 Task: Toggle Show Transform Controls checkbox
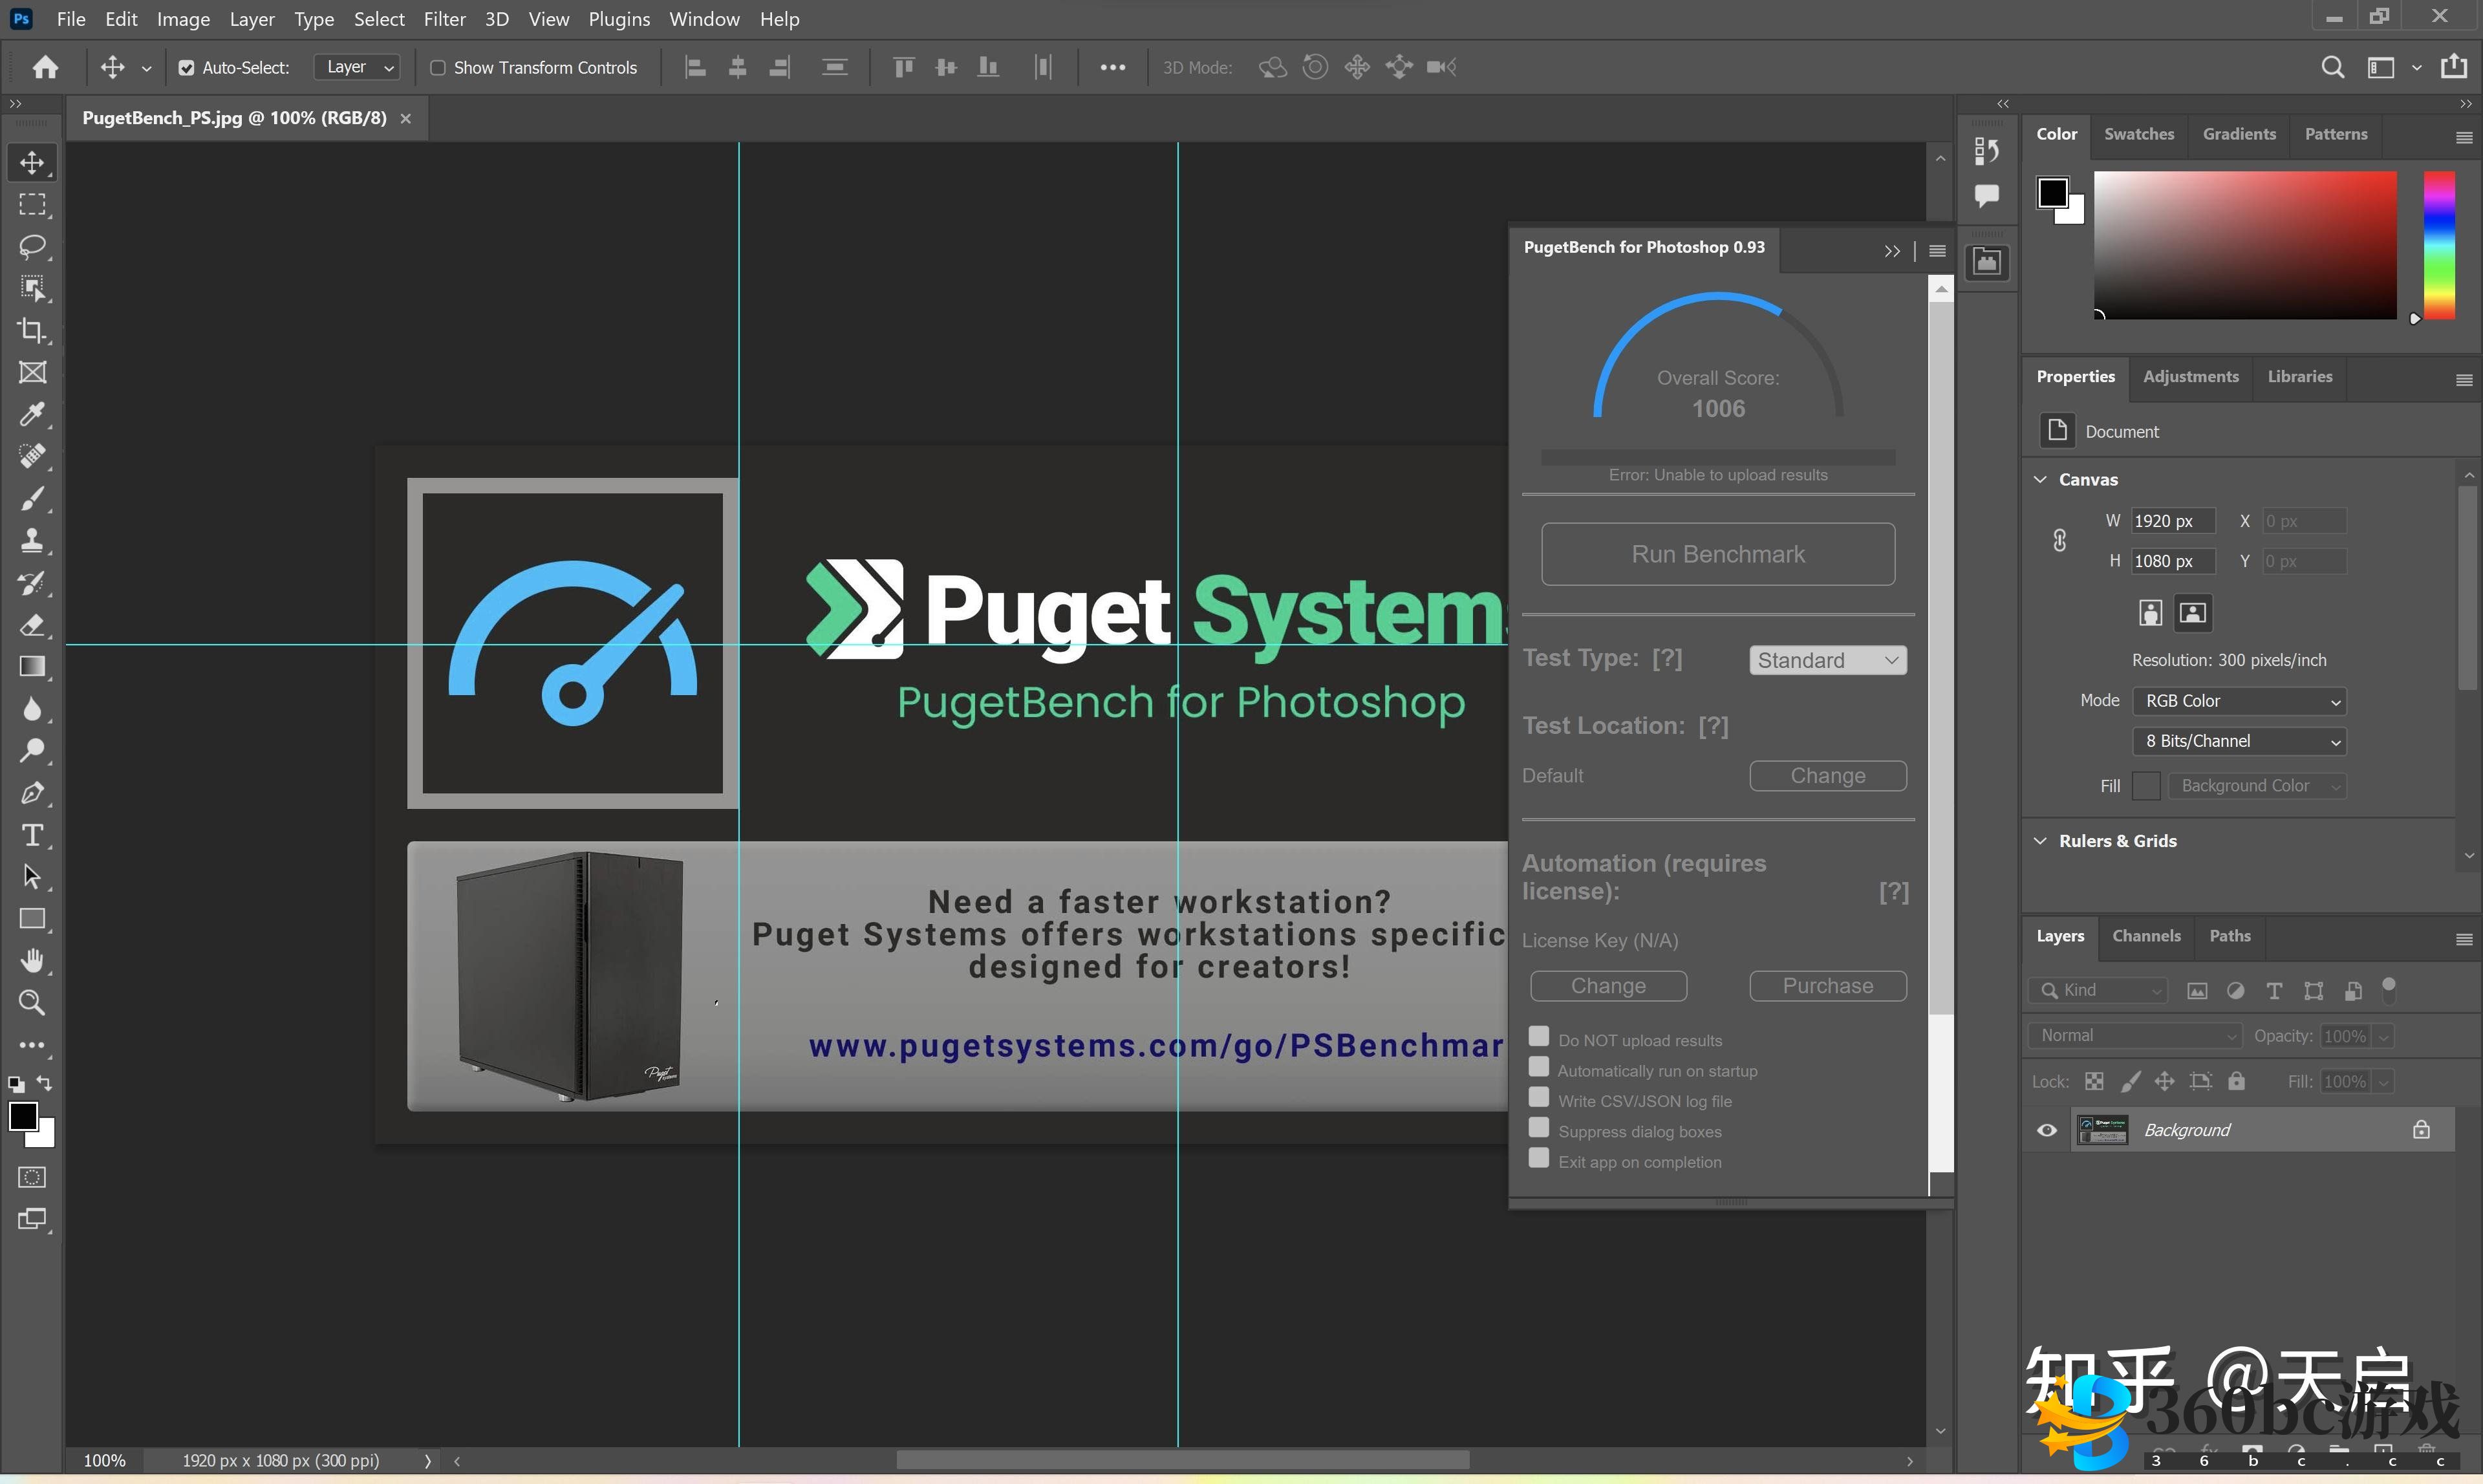[x=438, y=68]
